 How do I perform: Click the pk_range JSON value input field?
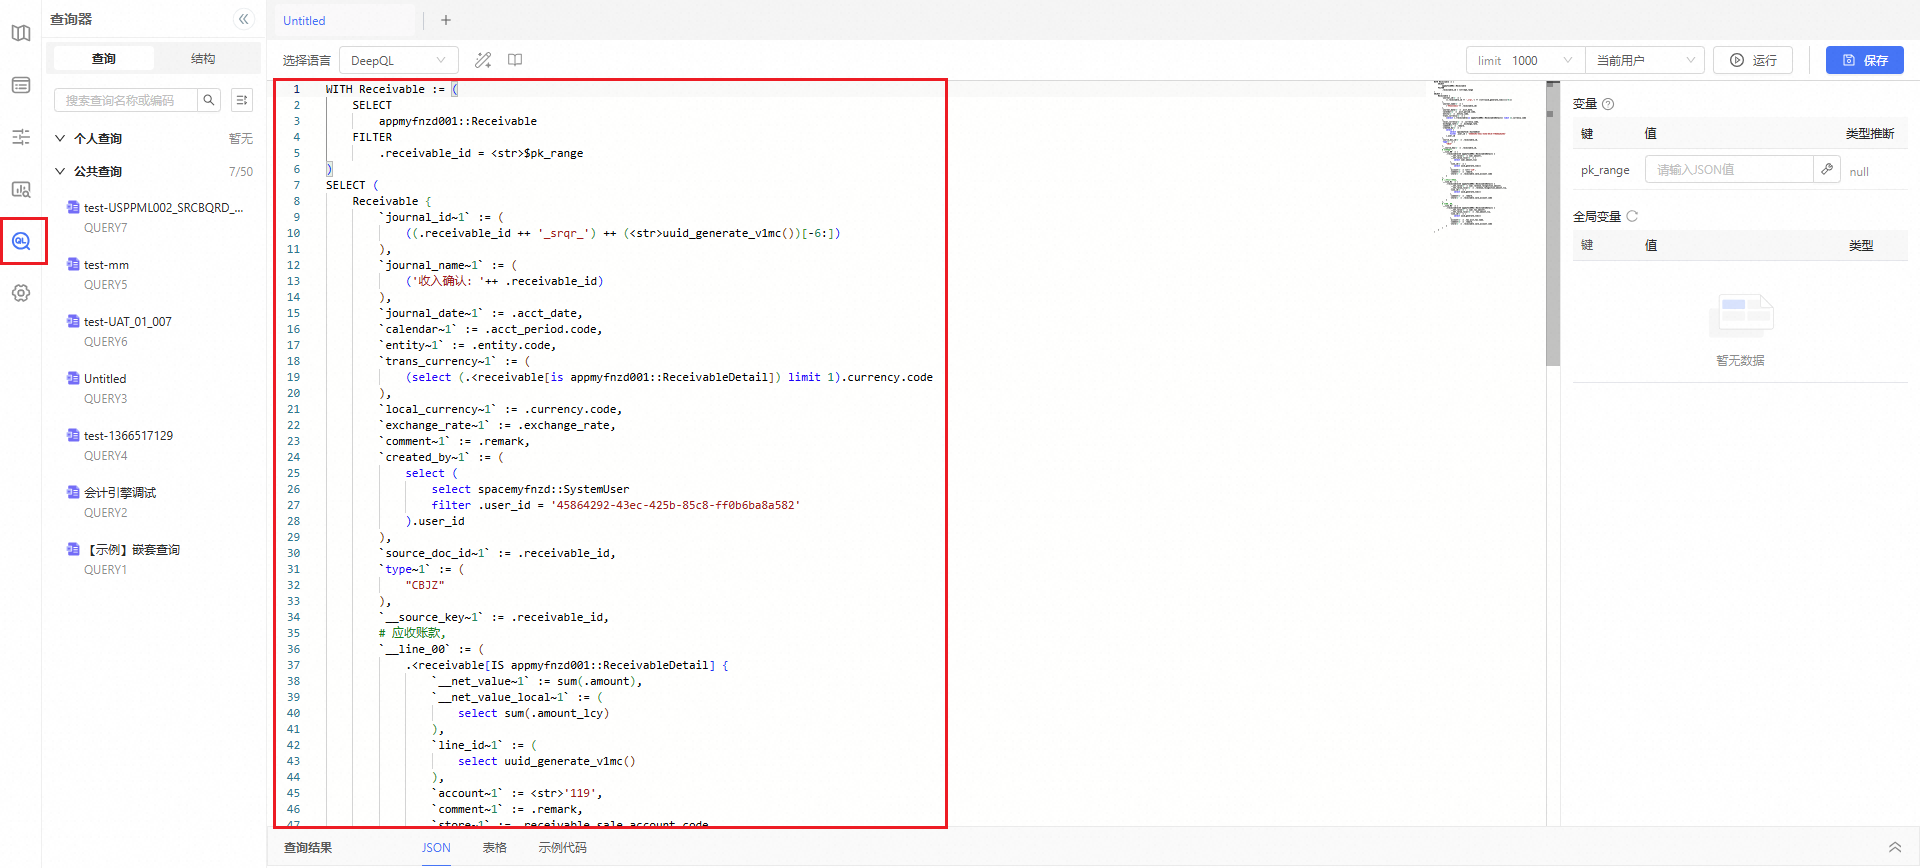(1728, 170)
